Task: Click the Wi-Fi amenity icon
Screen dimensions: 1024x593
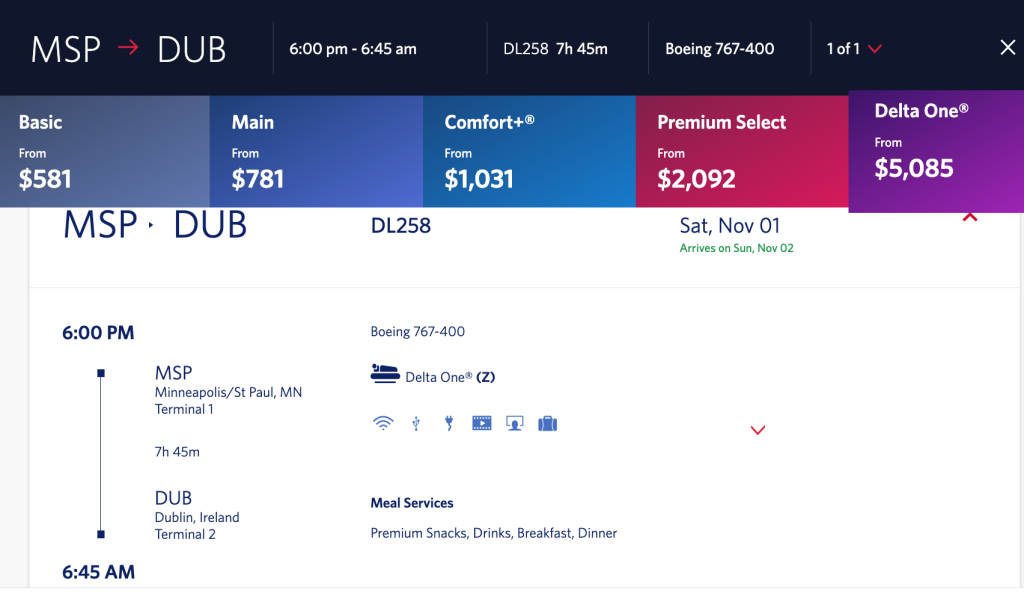Action: coord(383,424)
